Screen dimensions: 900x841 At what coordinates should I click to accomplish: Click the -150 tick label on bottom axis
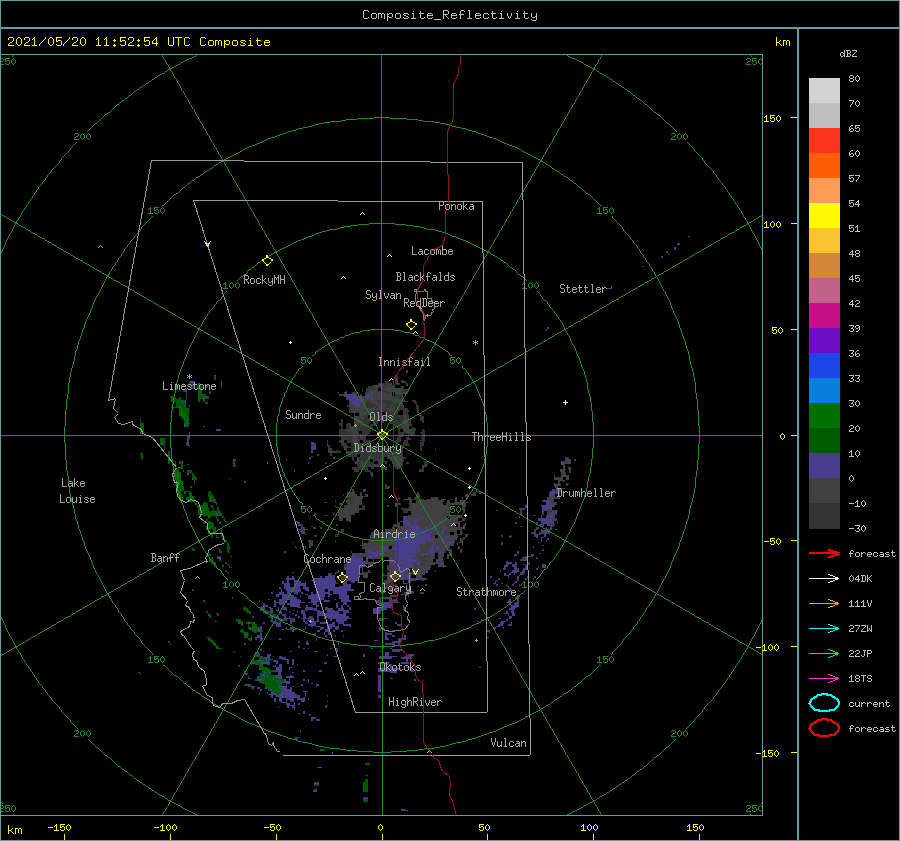point(59,827)
